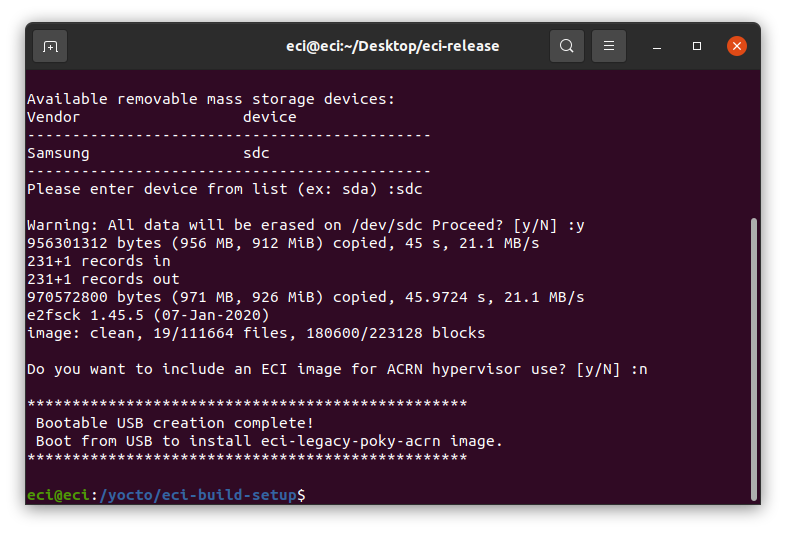Click the ACRN hypervisor question line
The height and width of the screenshot is (533, 786).
point(337,370)
